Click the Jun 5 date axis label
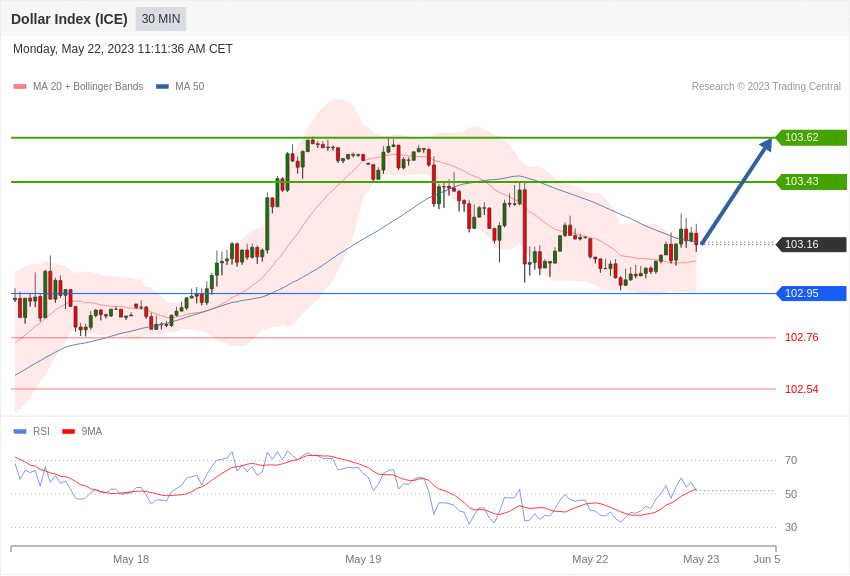850x576 pixels. pyautogui.click(x=766, y=559)
